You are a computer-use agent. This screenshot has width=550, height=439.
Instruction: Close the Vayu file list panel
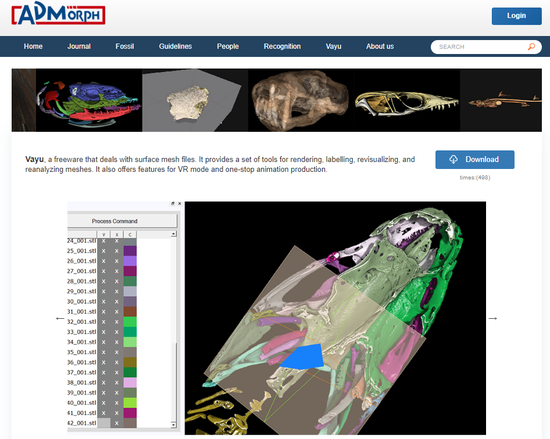pos(179,203)
